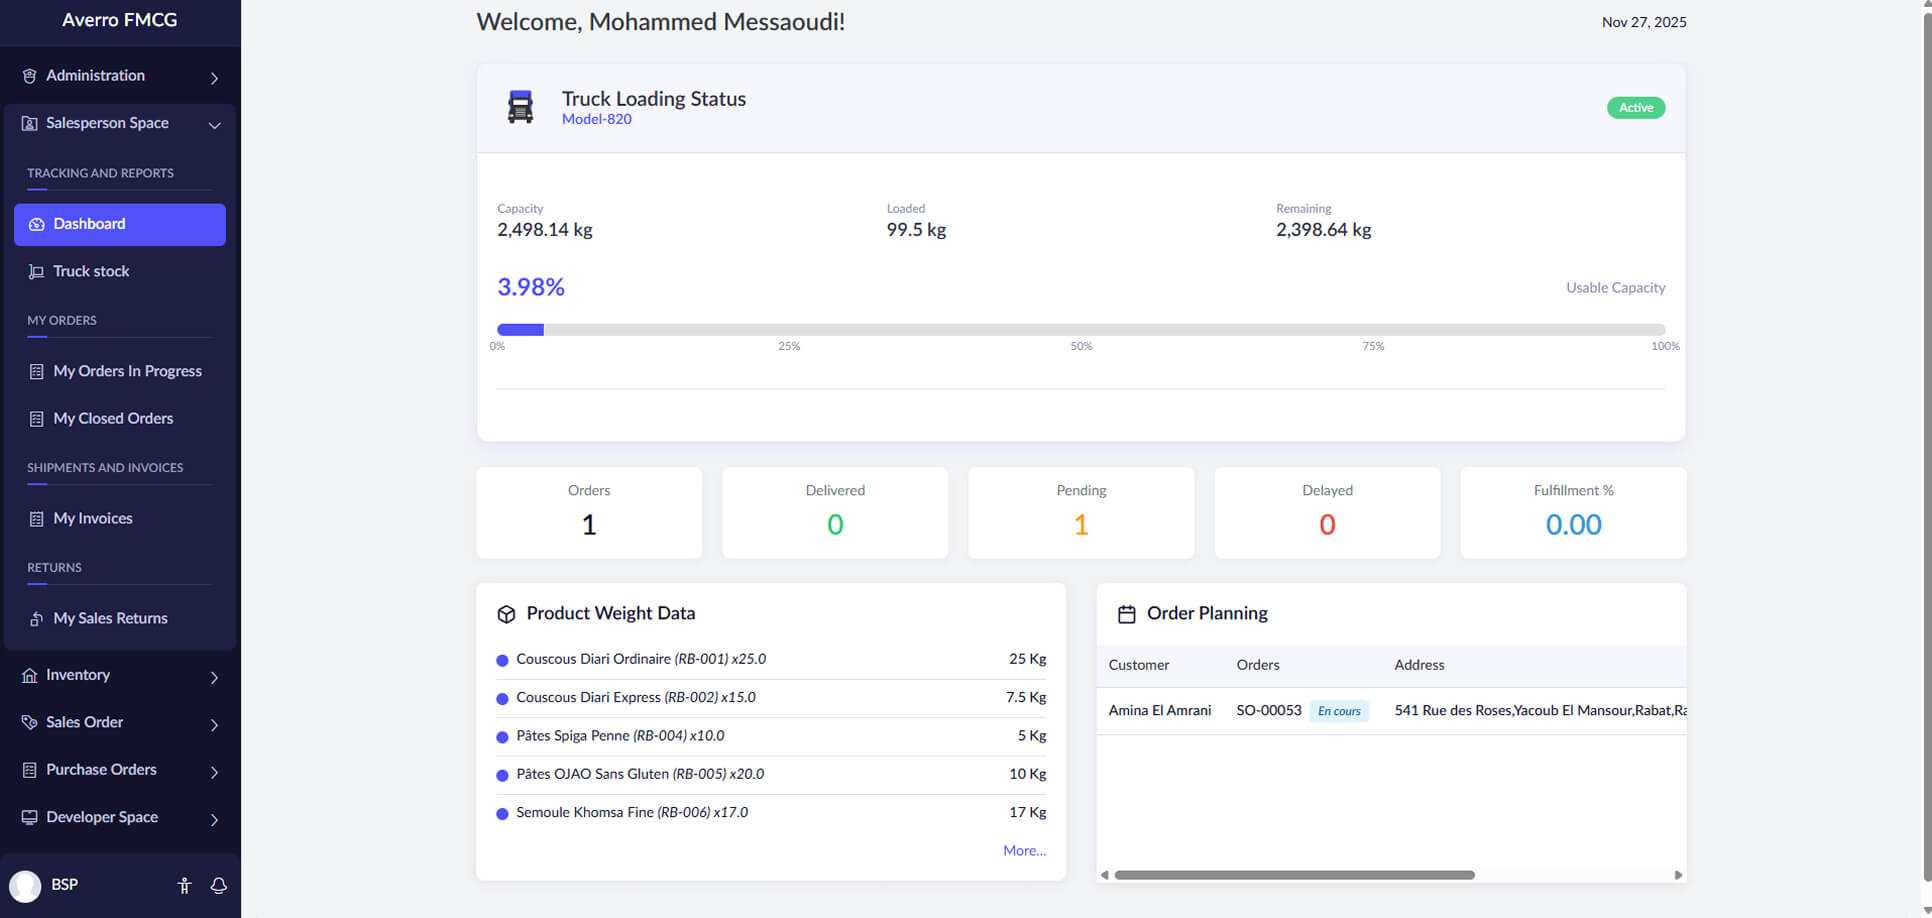Click the My Closed Orders document icon
Viewport: 1932px width, 918px height.
[35, 418]
